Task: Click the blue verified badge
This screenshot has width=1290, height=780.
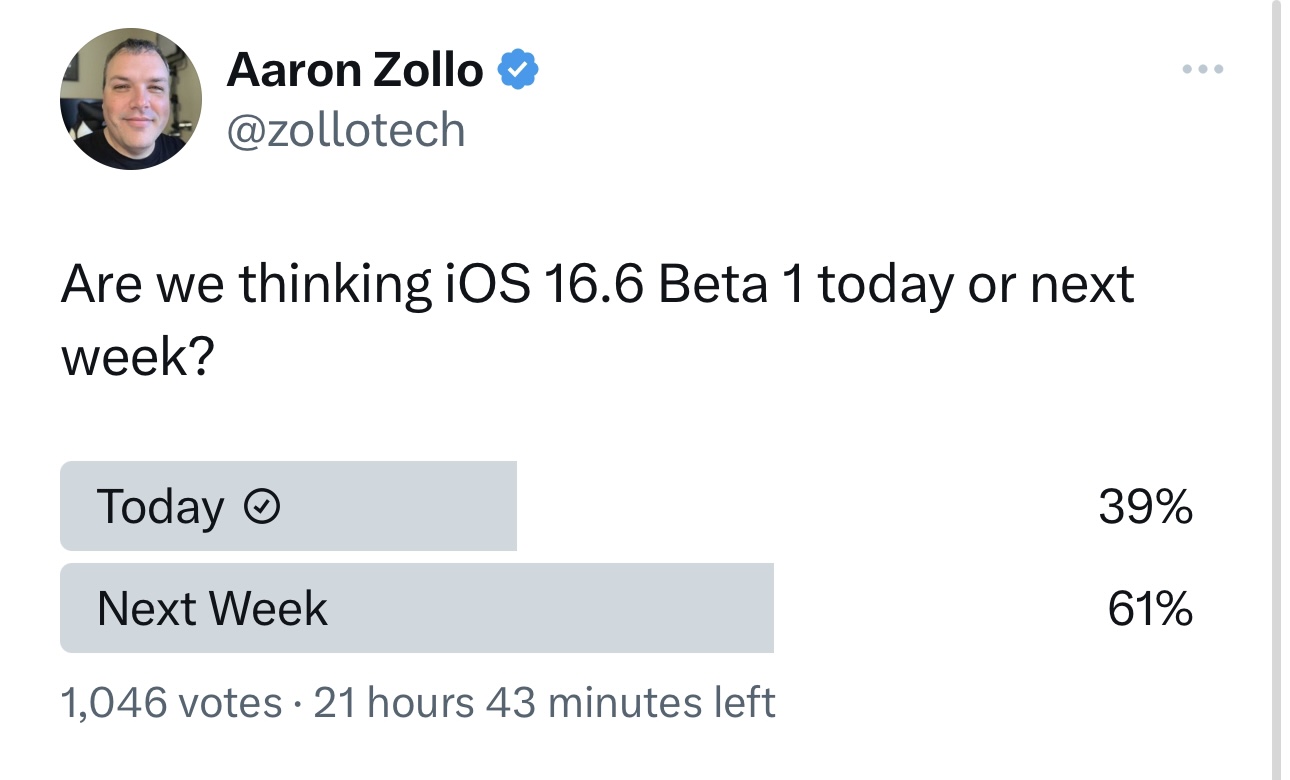Action: coord(519,70)
